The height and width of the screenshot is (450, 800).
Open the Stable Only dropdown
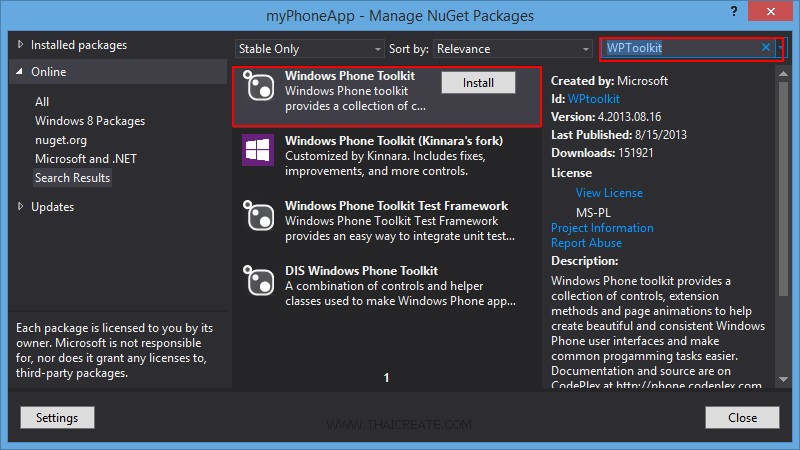click(310, 49)
